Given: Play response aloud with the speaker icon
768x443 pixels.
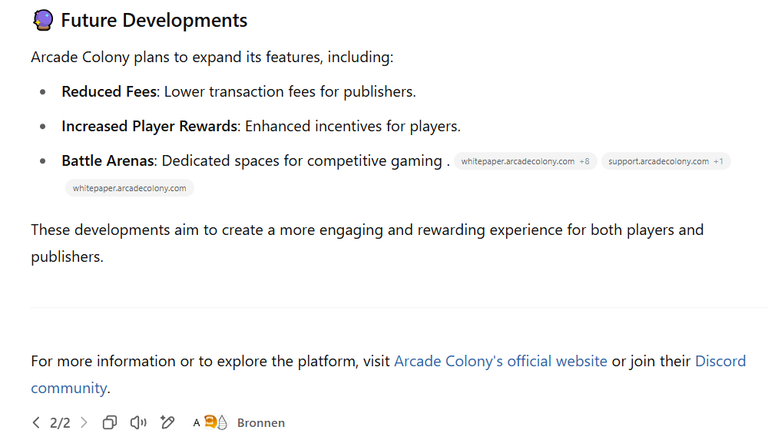Looking at the screenshot, I should pos(138,422).
